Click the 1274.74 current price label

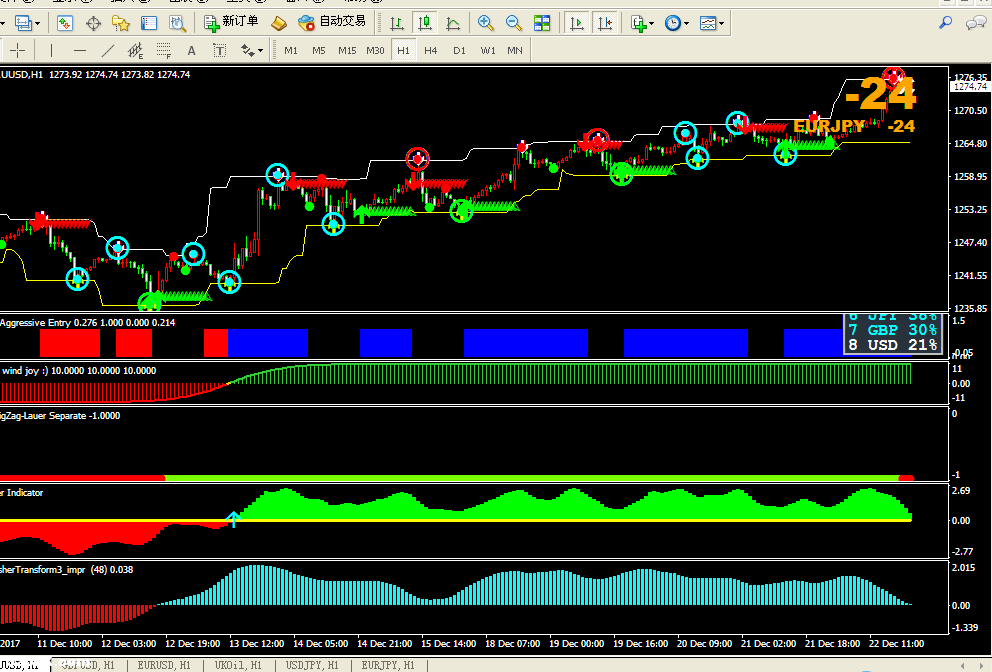(970, 87)
